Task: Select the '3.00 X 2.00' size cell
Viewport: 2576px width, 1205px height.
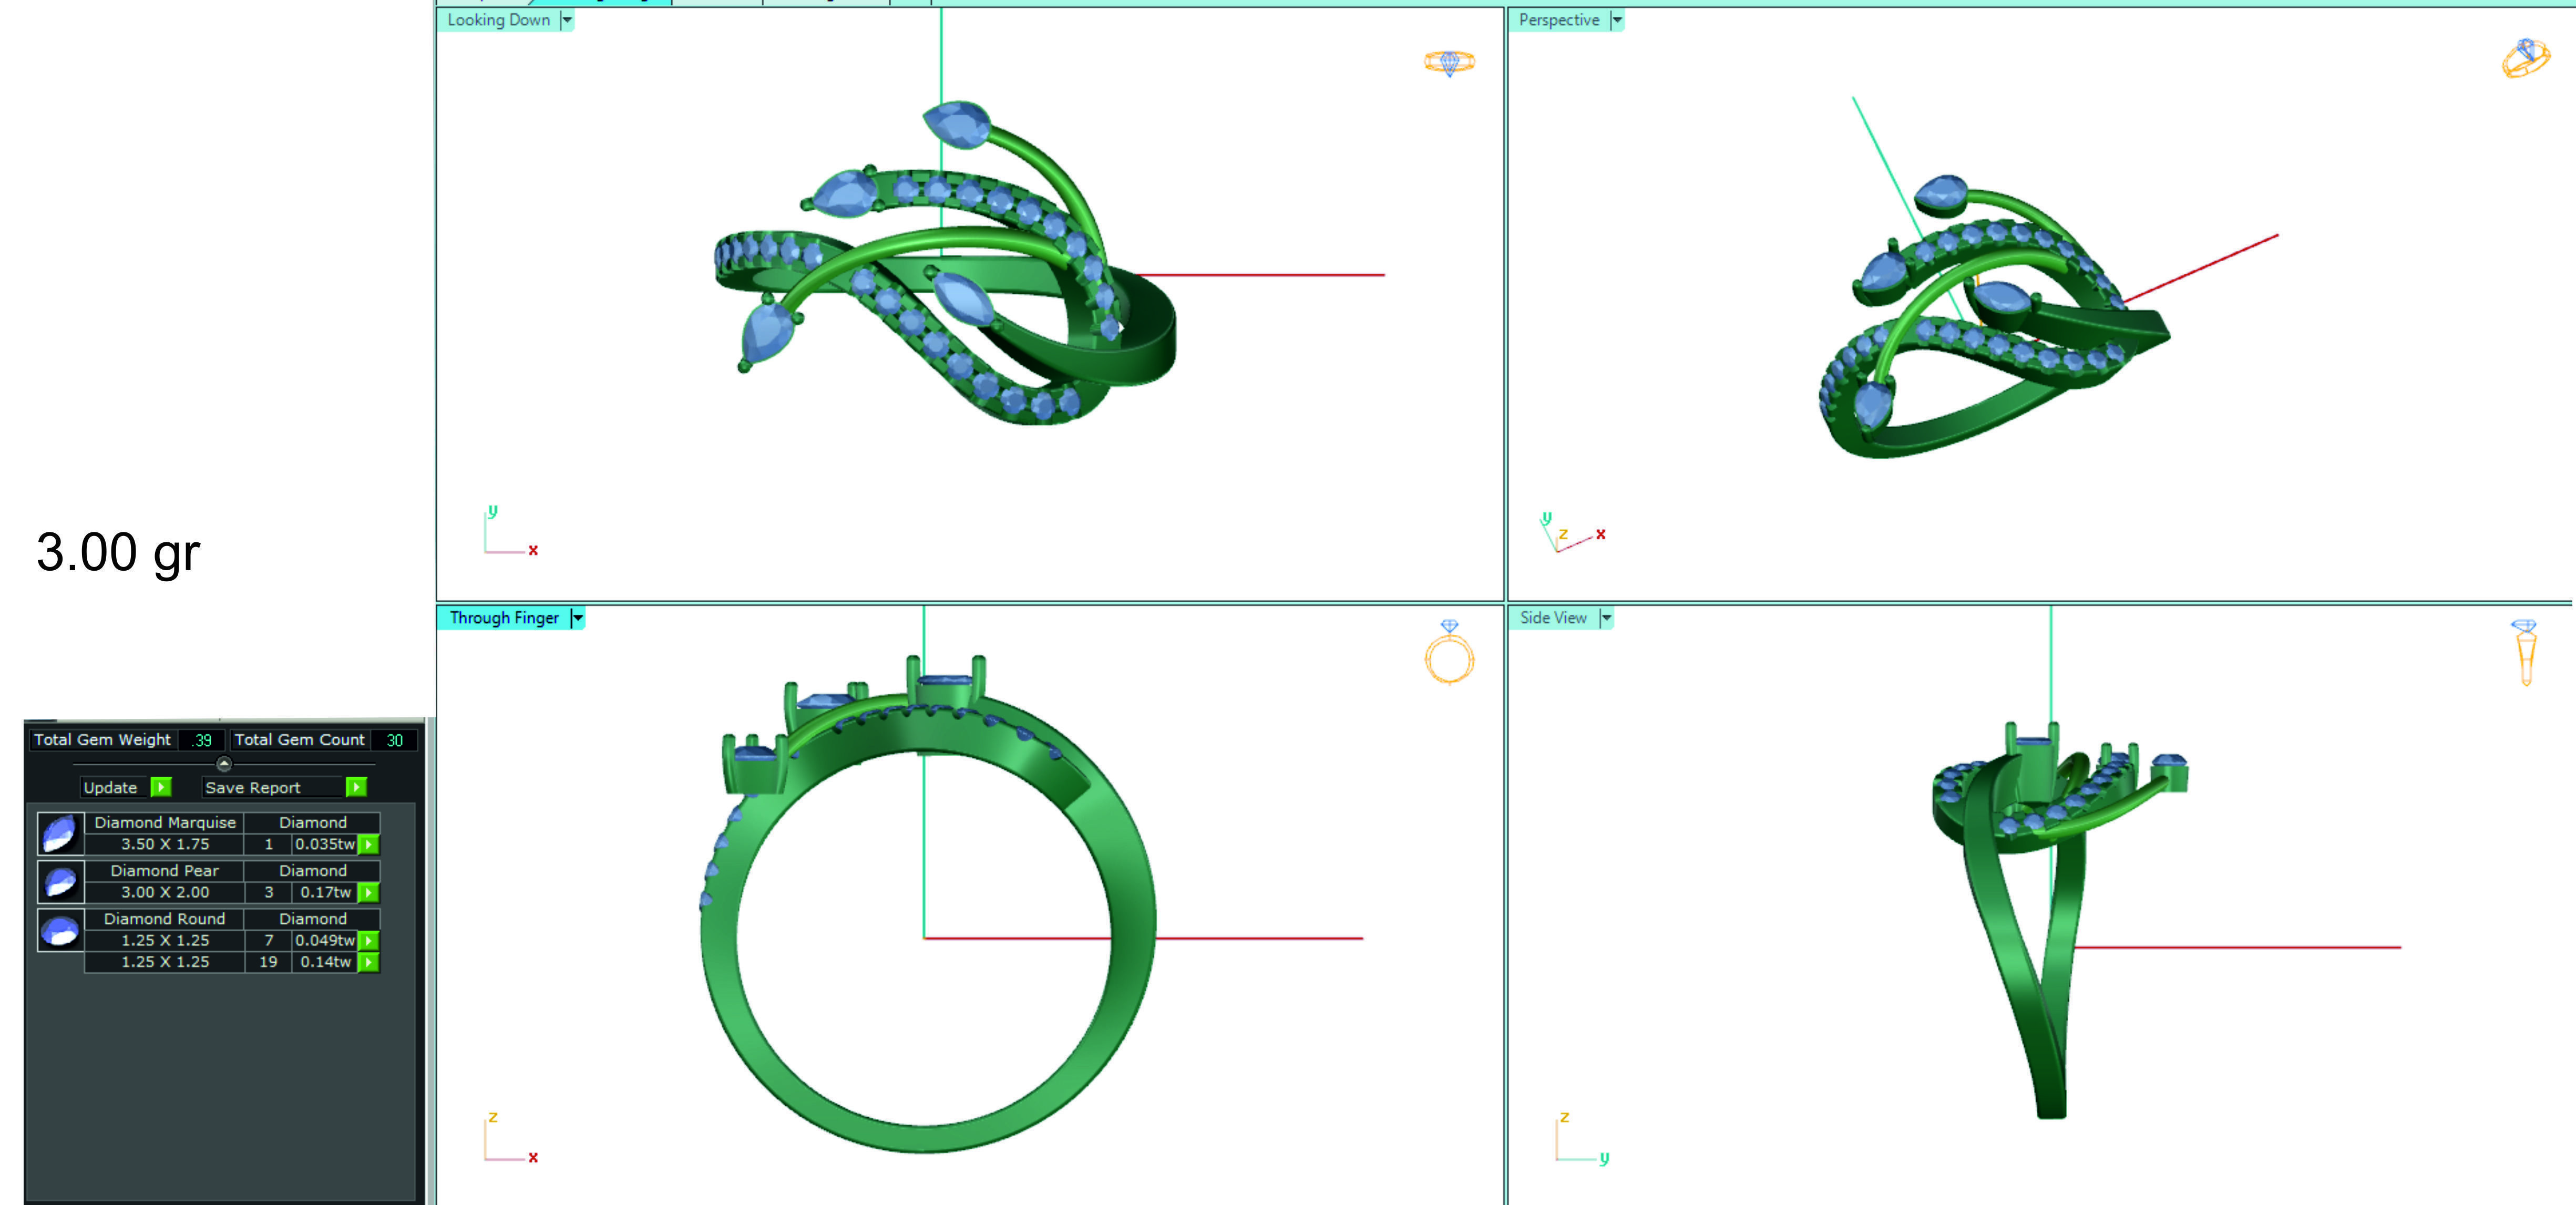Action: [165, 892]
